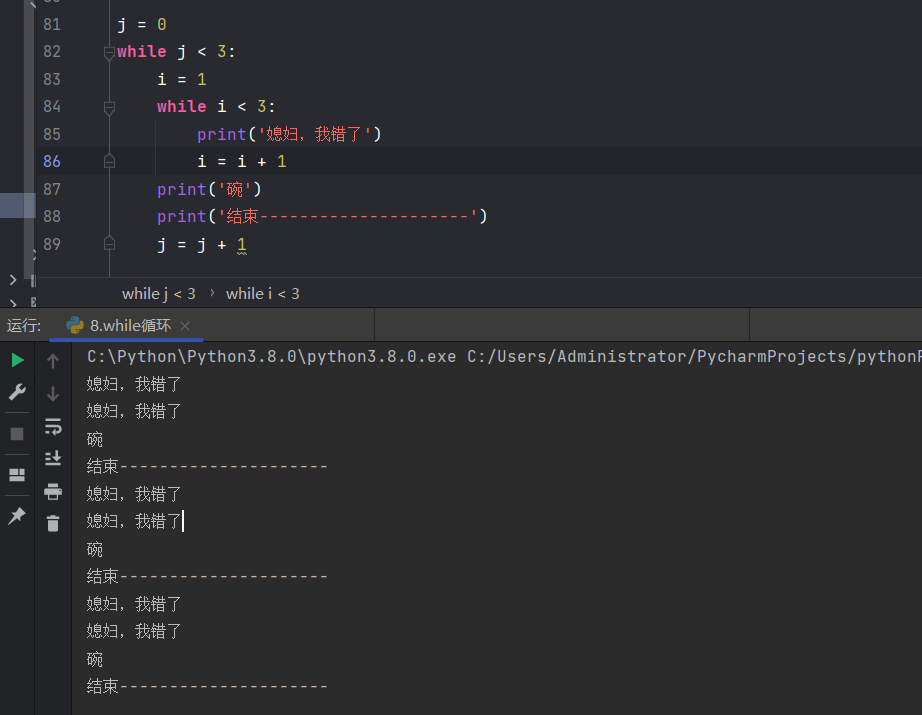Click line number 88 in gutter

[52, 216]
